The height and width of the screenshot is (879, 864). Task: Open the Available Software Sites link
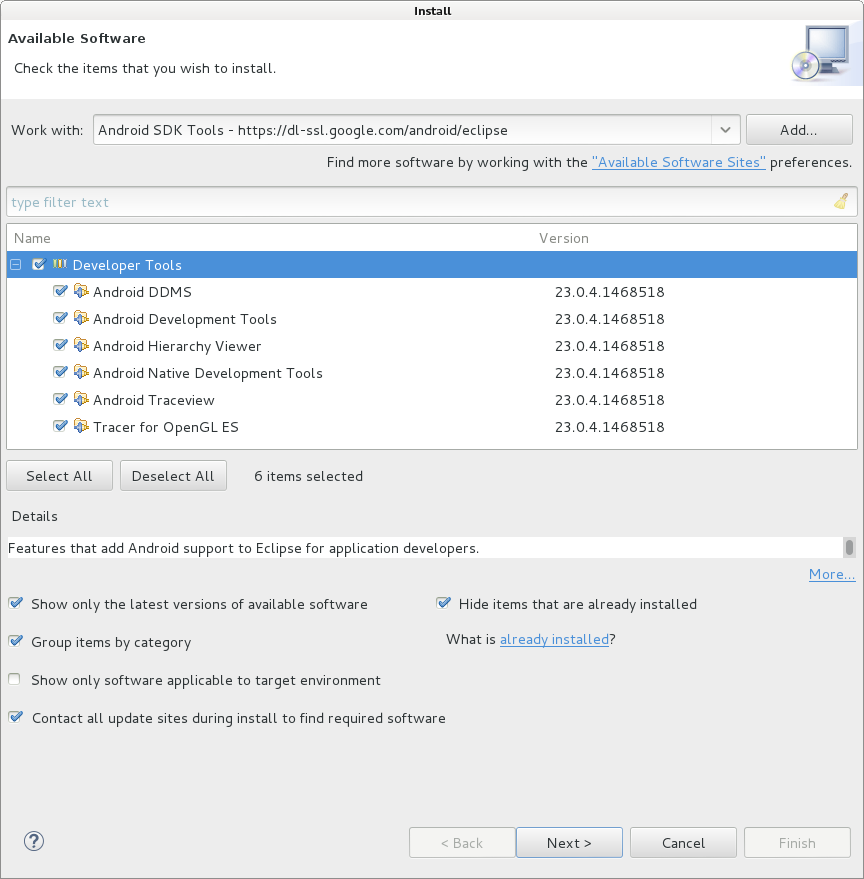click(x=678, y=163)
